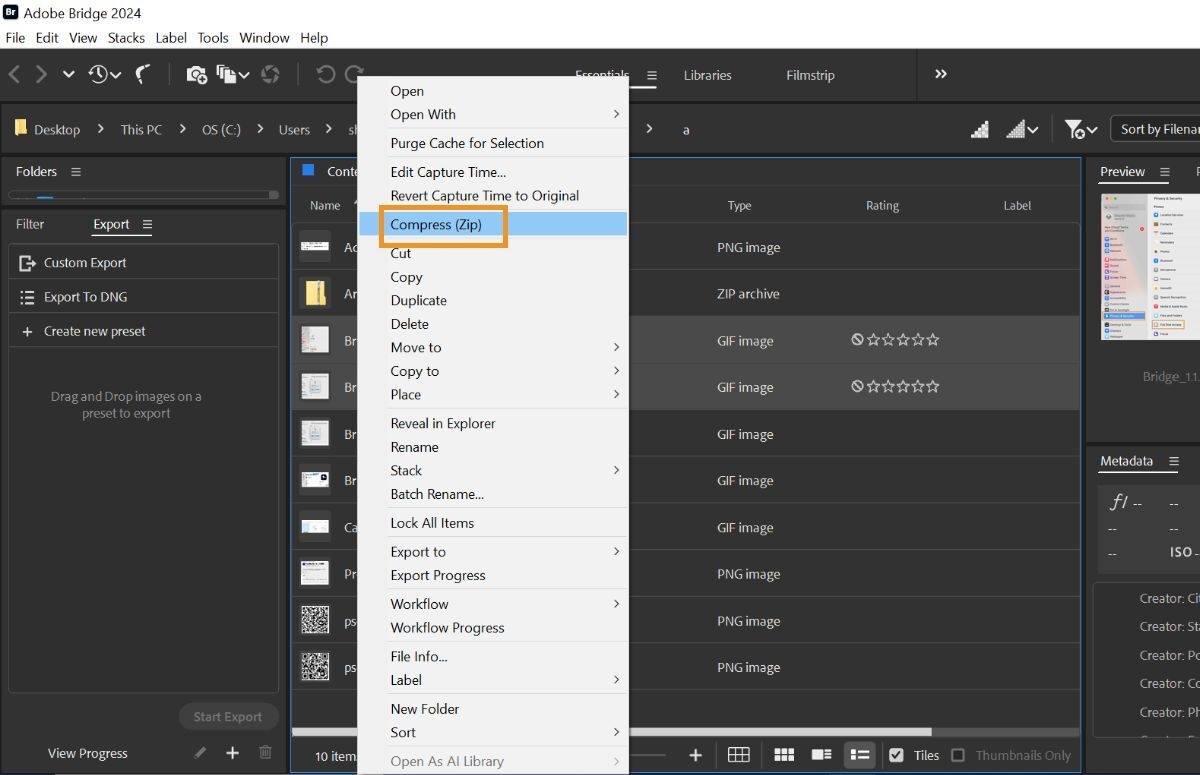Switch to the details view icon
Screen dimensions: 1200x775
coord(821,755)
